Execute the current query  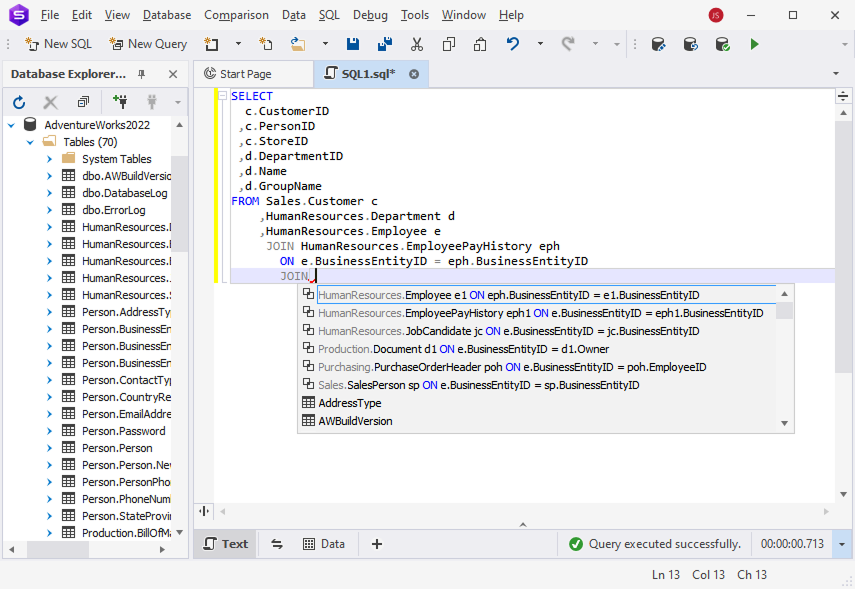[755, 44]
